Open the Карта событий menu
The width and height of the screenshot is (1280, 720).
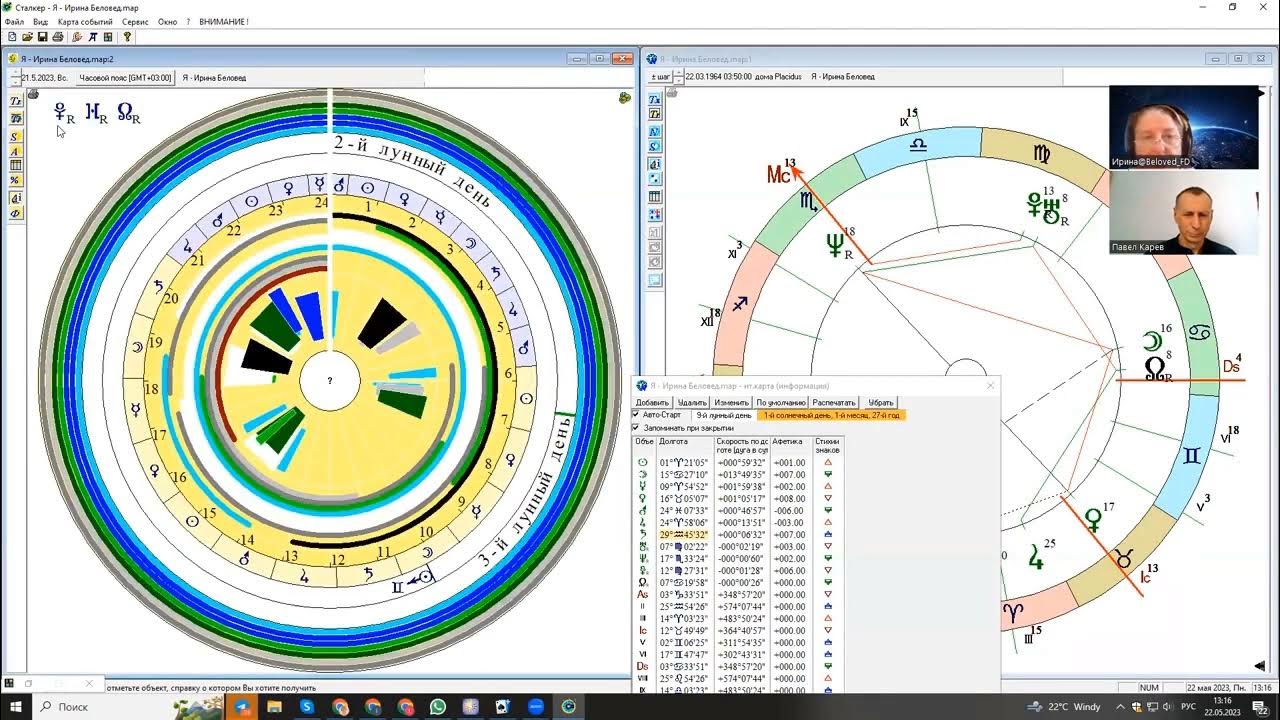click(x=85, y=21)
